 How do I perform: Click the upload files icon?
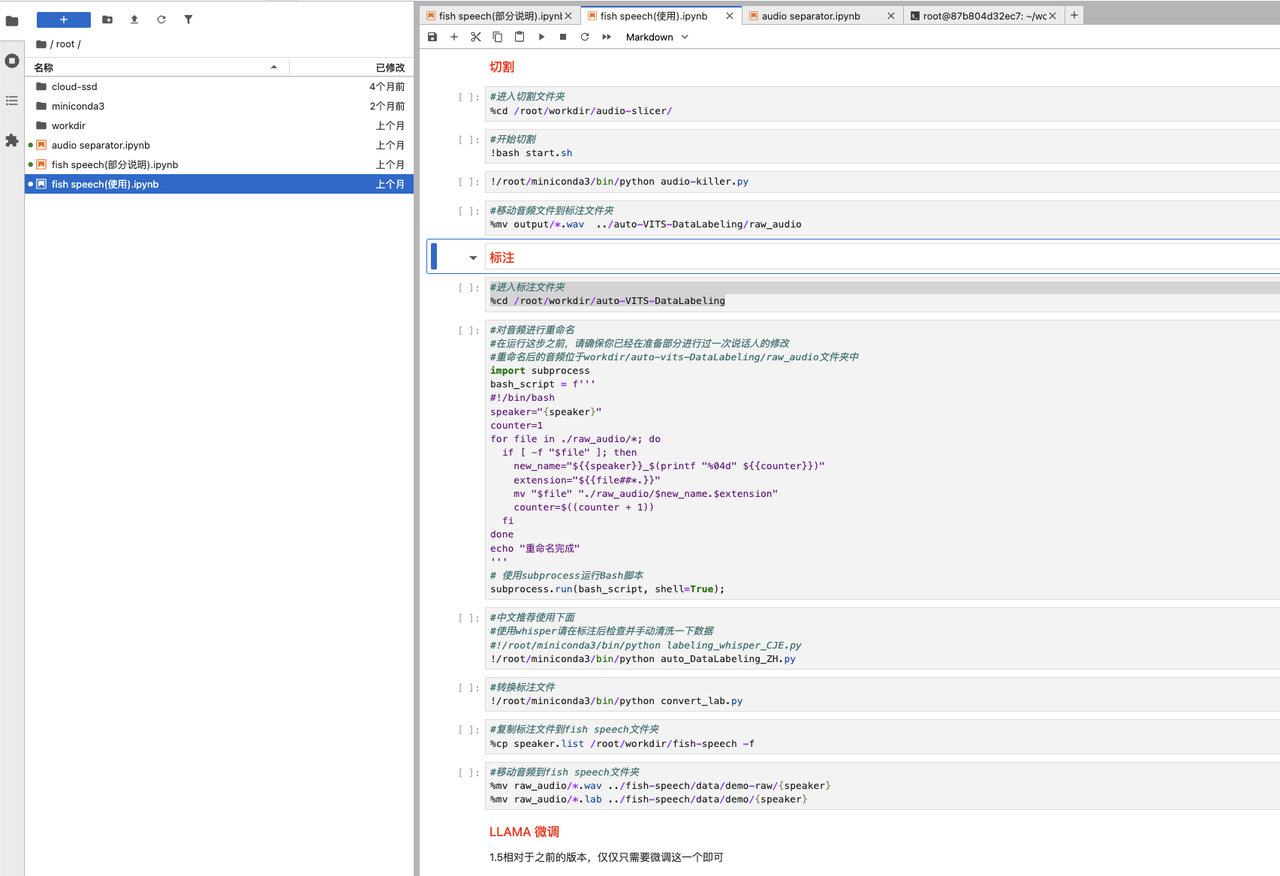coord(134,19)
